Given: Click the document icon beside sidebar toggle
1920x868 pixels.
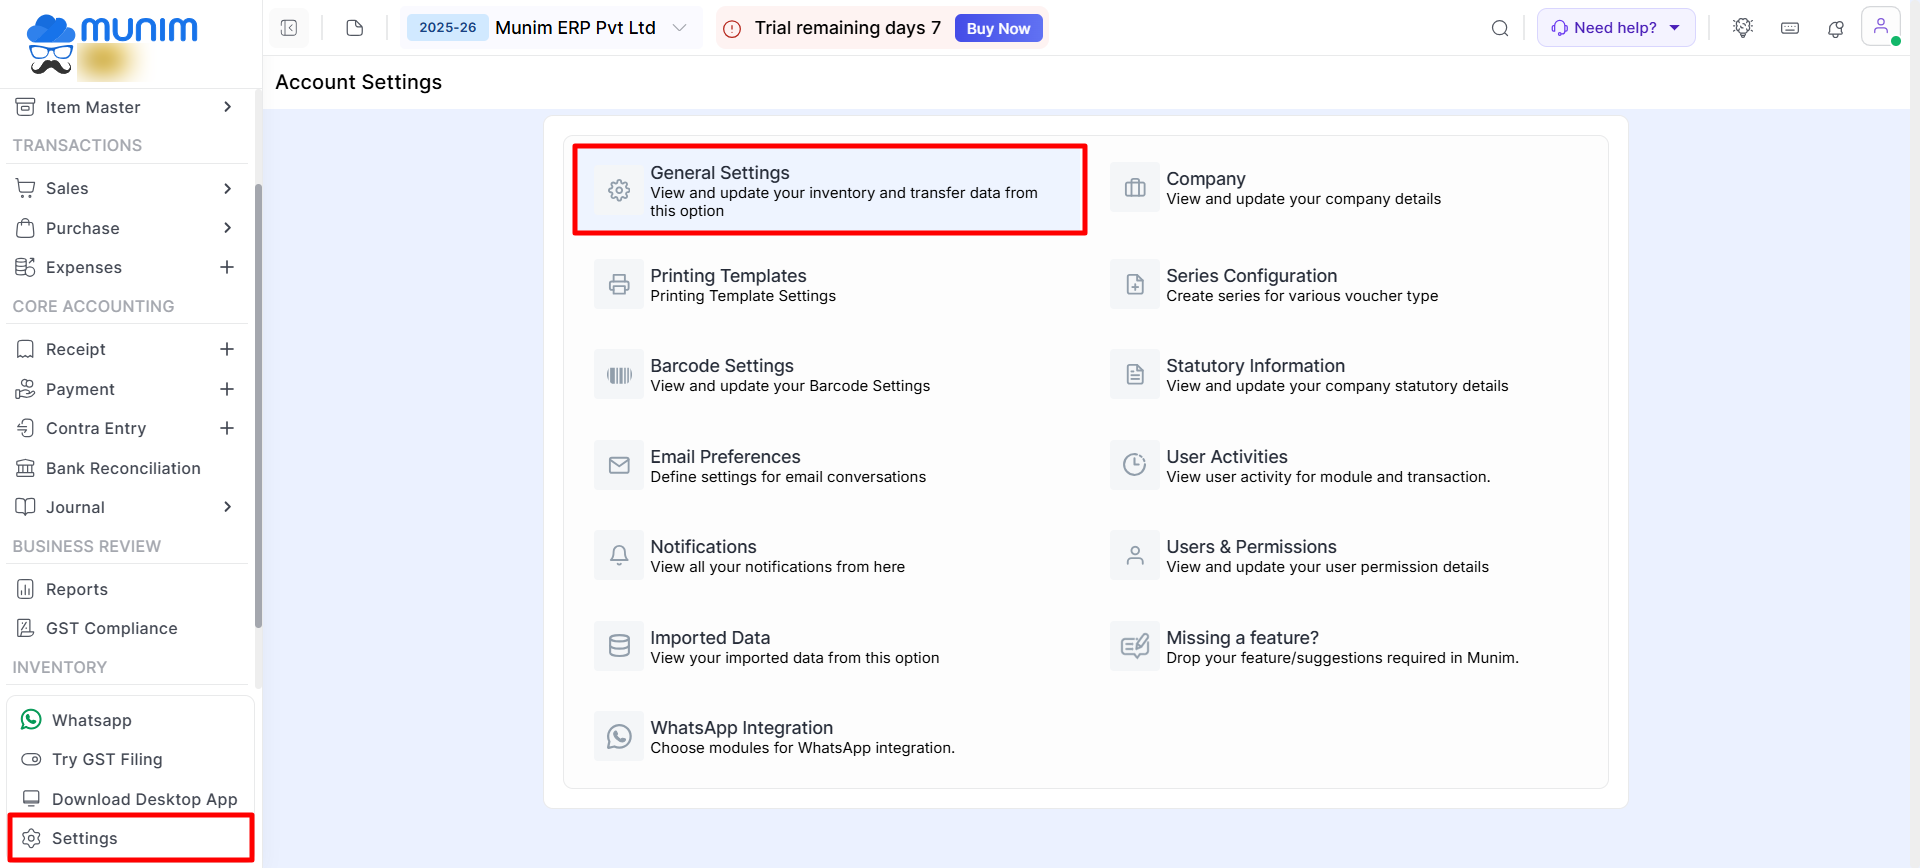Looking at the screenshot, I should 354,28.
